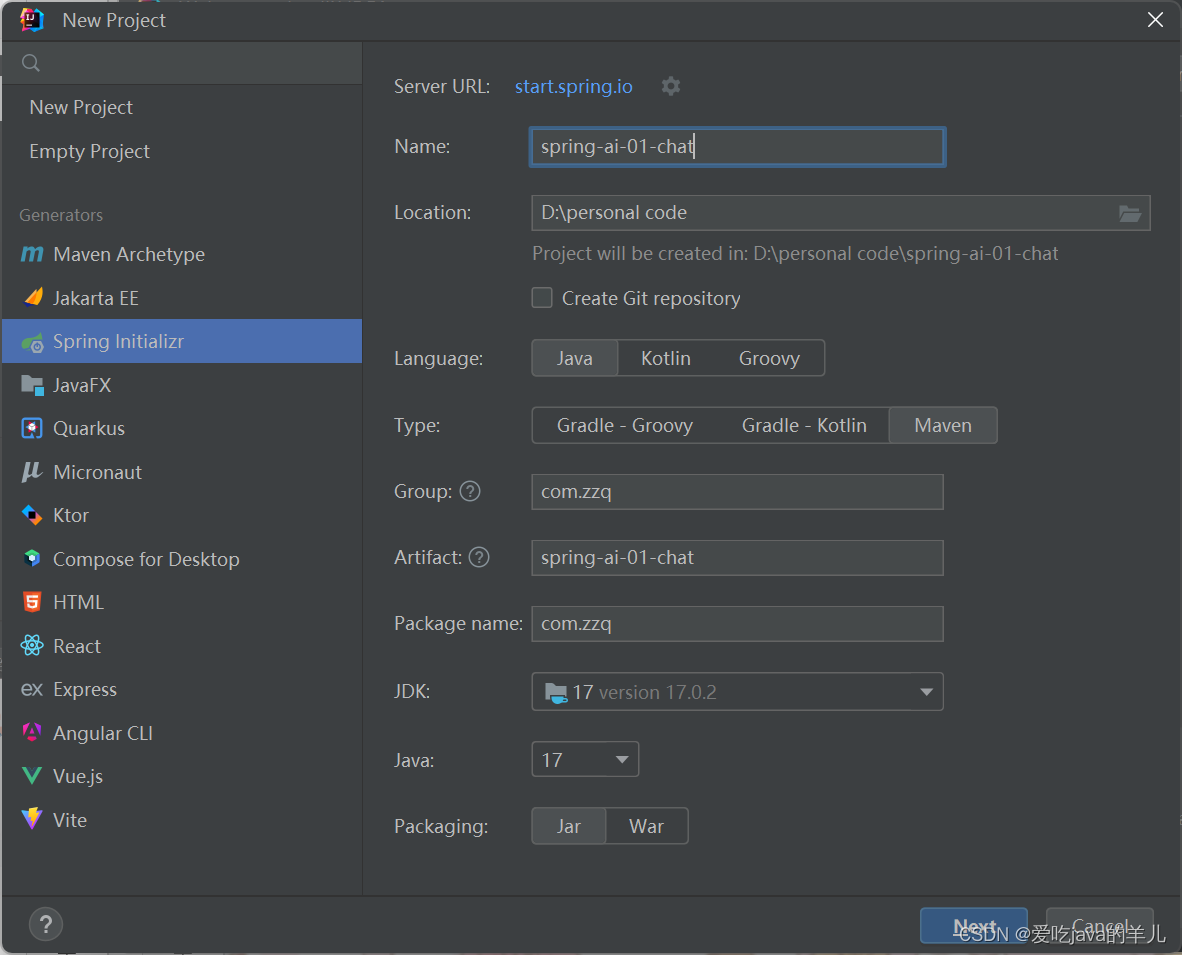Select Gradle - Groovy build type
This screenshot has width=1182, height=955.
pos(625,424)
